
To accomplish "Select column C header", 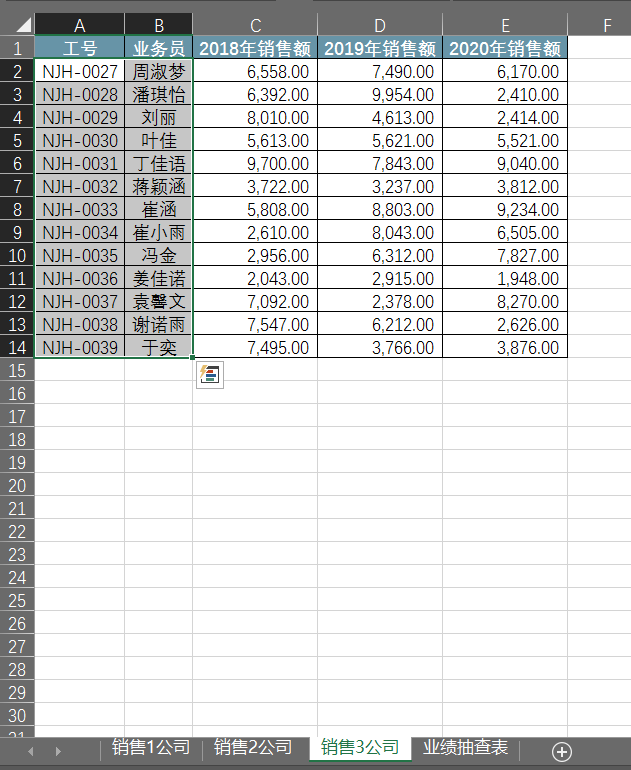I will [255, 25].
